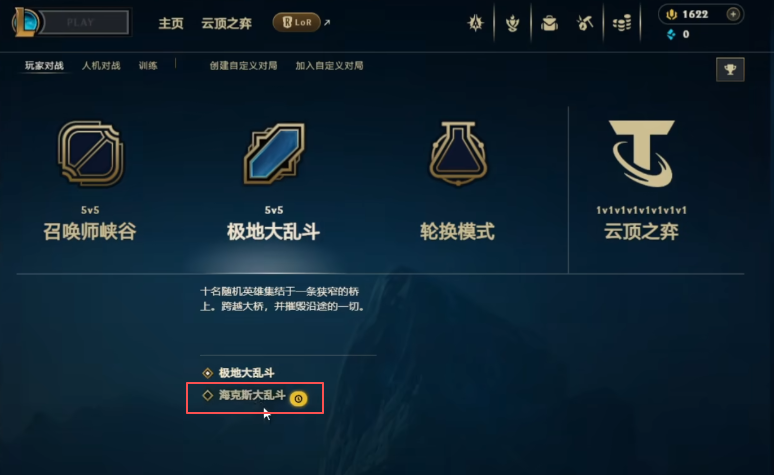This screenshot has width=774, height=475.
Task: Launch the LoR button
Action: click(x=297, y=22)
